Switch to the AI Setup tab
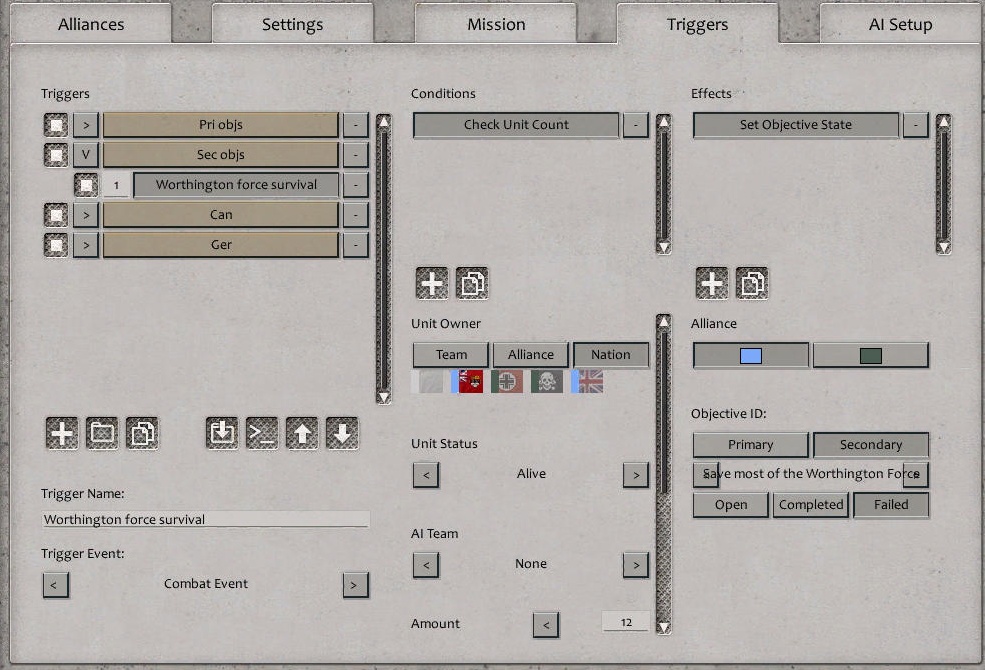Viewport: 985px width, 670px height. (x=899, y=23)
